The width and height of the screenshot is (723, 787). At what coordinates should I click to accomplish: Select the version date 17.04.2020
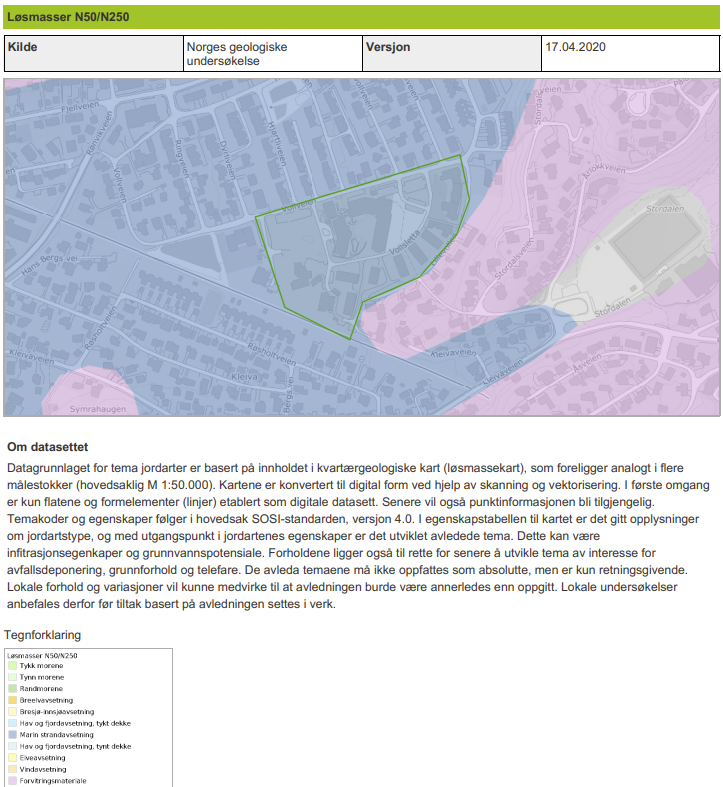coord(576,47)
